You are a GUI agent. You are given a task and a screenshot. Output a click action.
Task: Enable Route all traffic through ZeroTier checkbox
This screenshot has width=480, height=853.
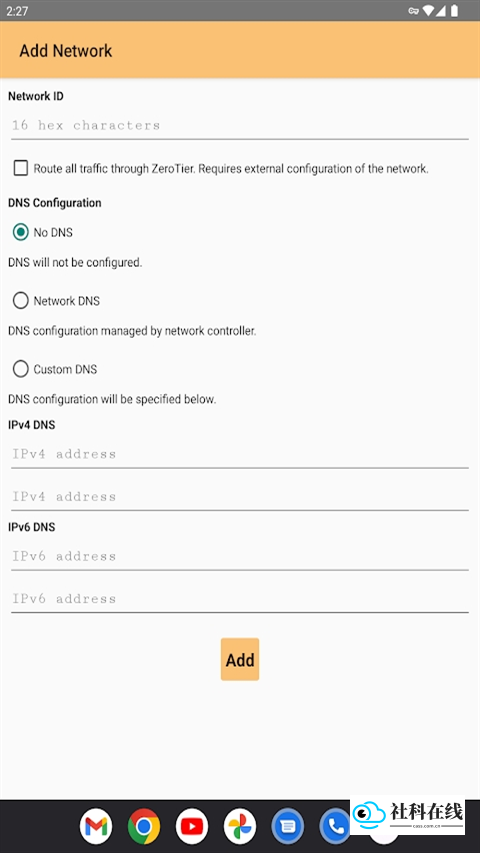pos(21,168)
